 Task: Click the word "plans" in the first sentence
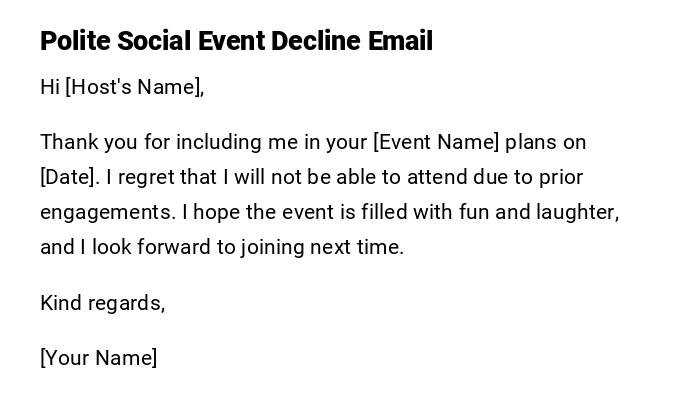pyautogui.click(x=533, y=142)
